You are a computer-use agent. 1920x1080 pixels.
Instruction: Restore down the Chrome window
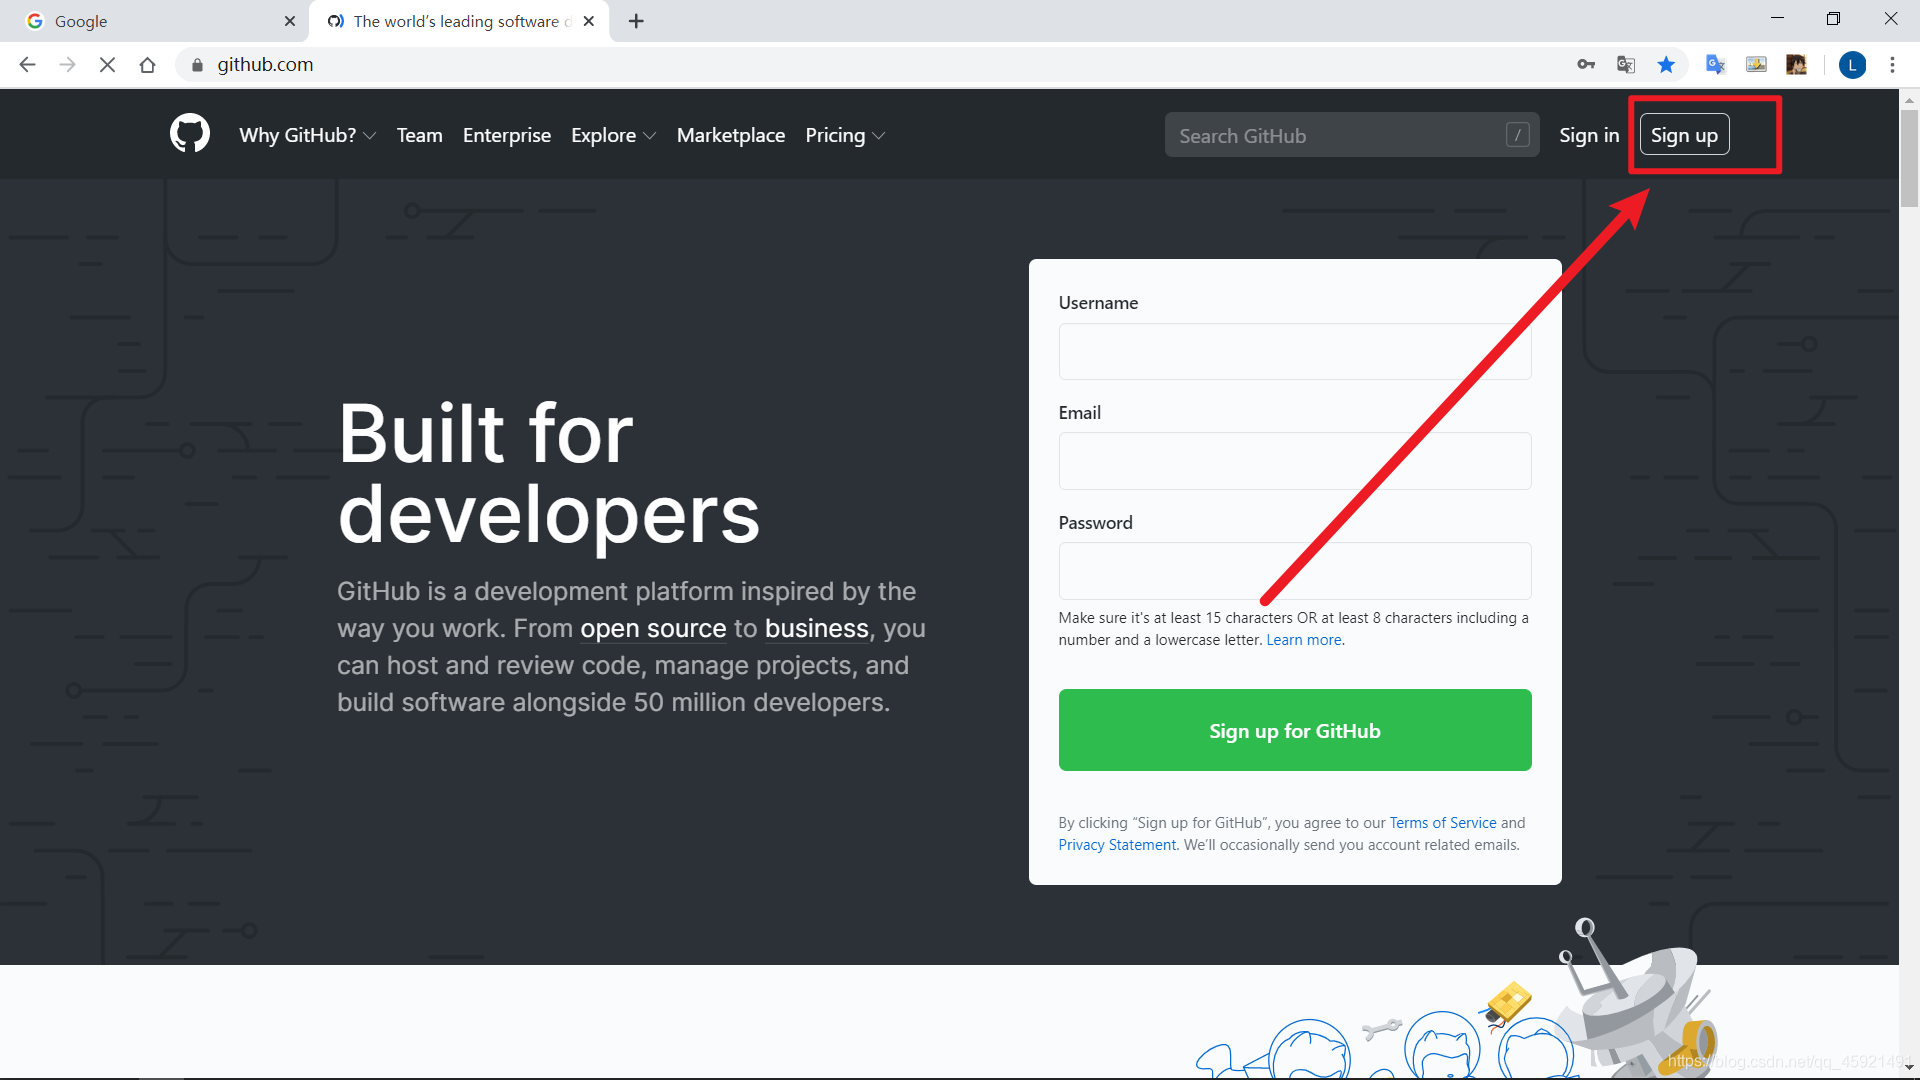tap(1833, 19)
